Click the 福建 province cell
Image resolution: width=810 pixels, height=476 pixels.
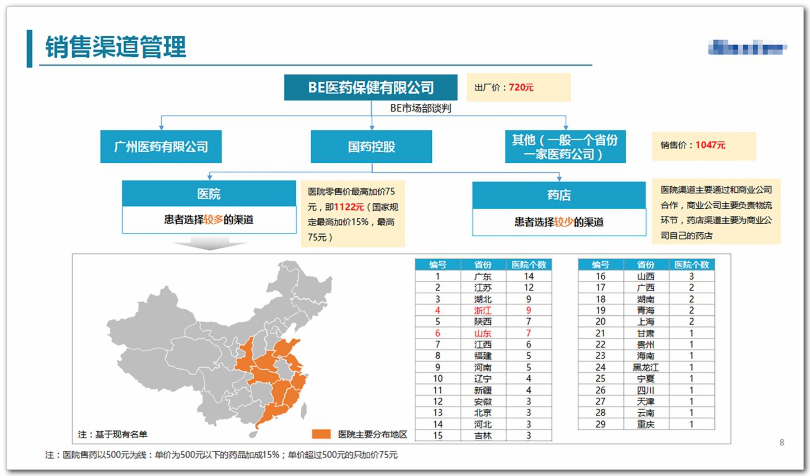(x=483, y=356)
